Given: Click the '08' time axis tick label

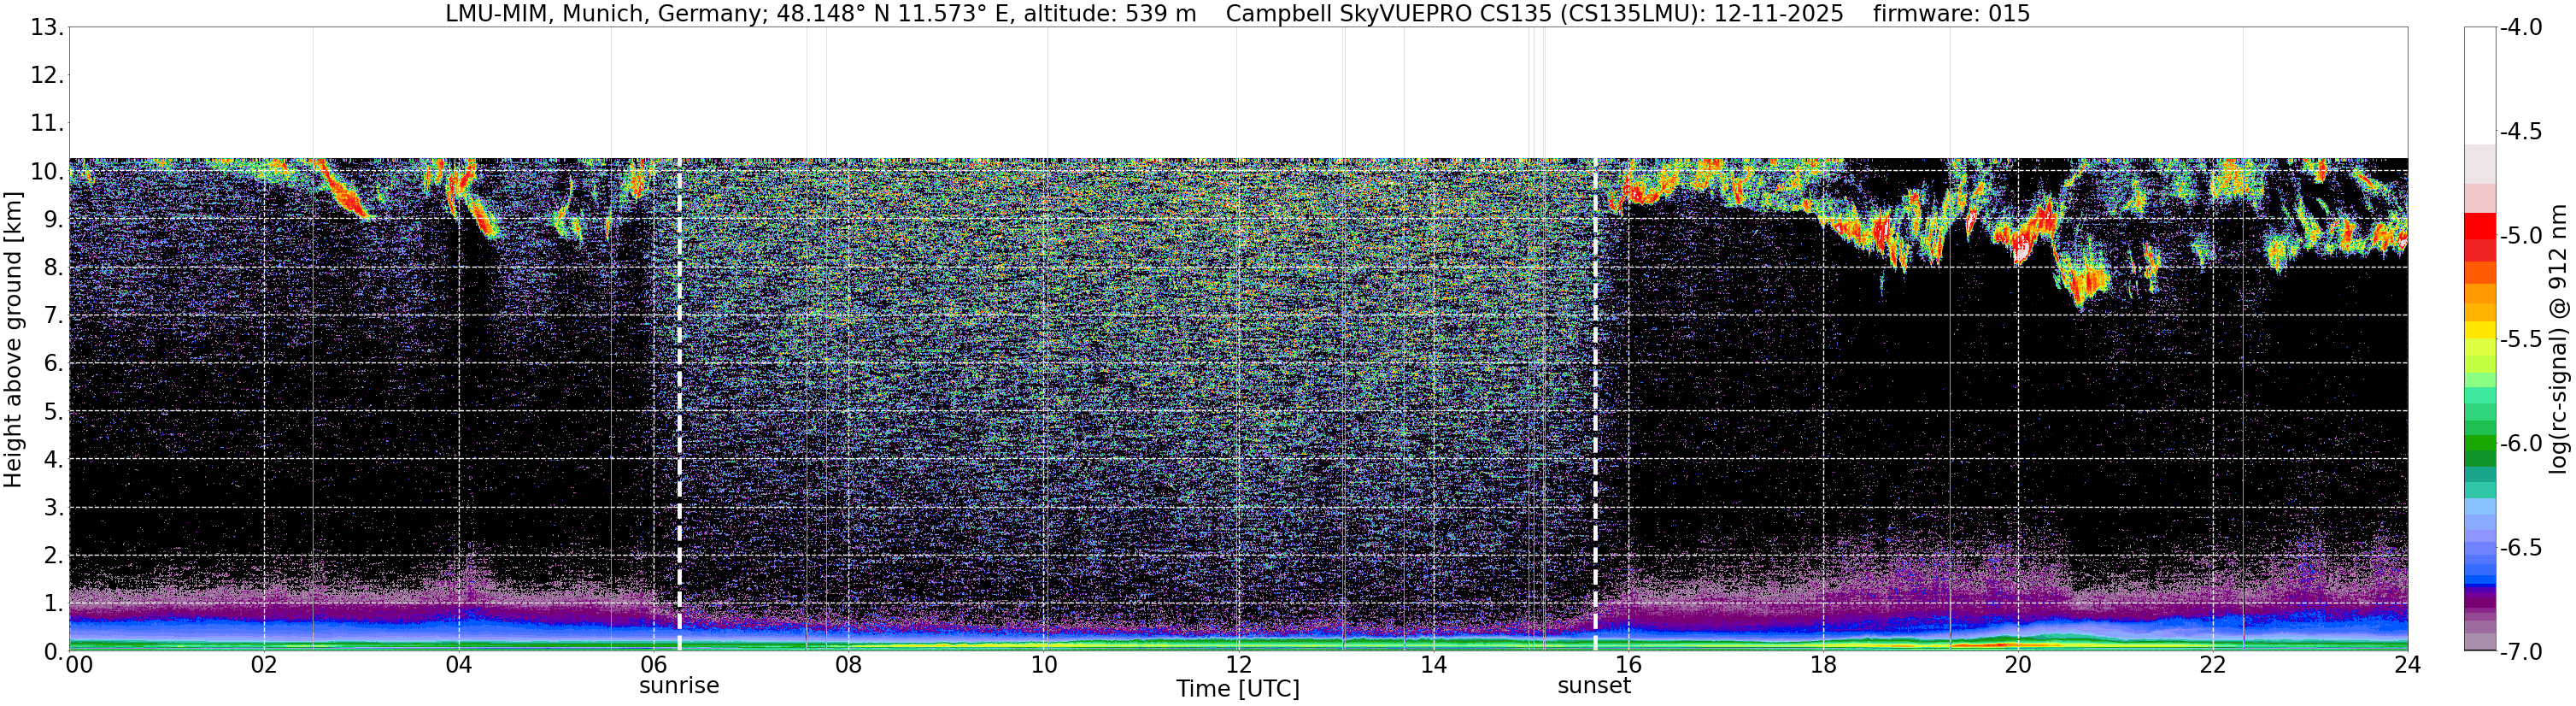Looking at the screenshot, I should coord(848,665).
